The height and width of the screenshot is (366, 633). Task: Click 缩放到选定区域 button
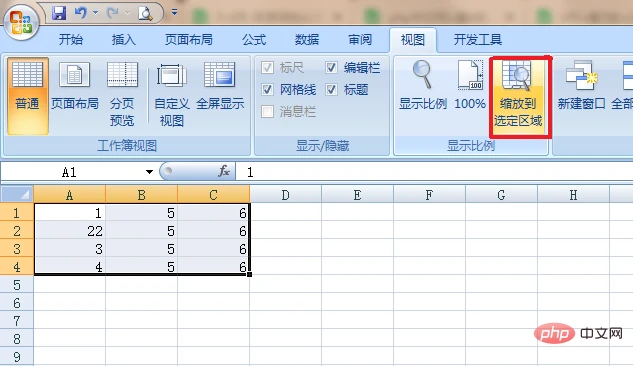(x=518, y=96)
